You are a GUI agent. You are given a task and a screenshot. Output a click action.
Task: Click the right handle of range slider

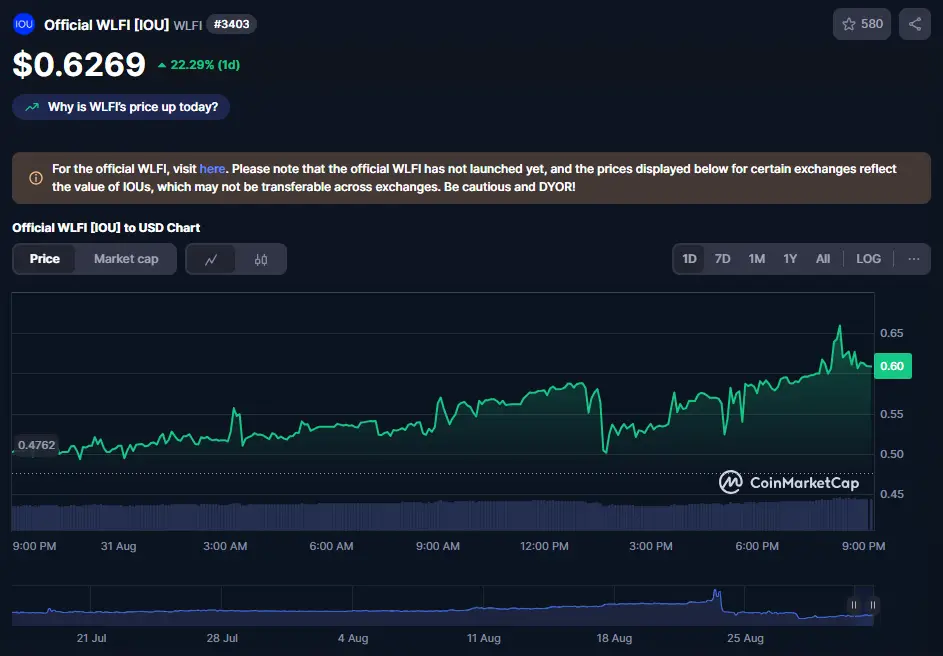[x=873, y=605]
